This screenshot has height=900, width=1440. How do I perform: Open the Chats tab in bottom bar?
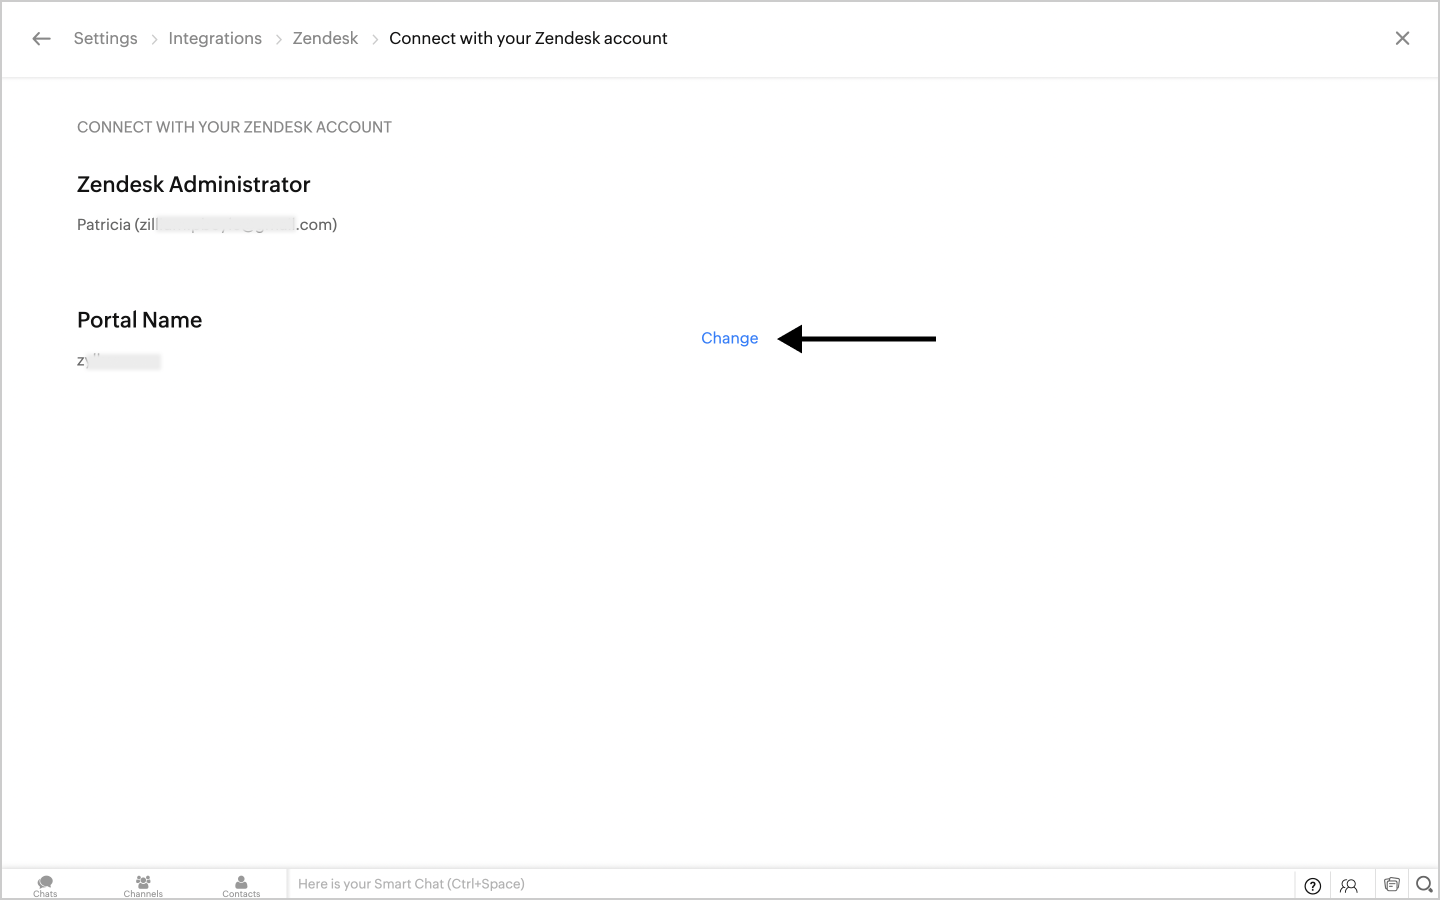[x=45, y=885]
